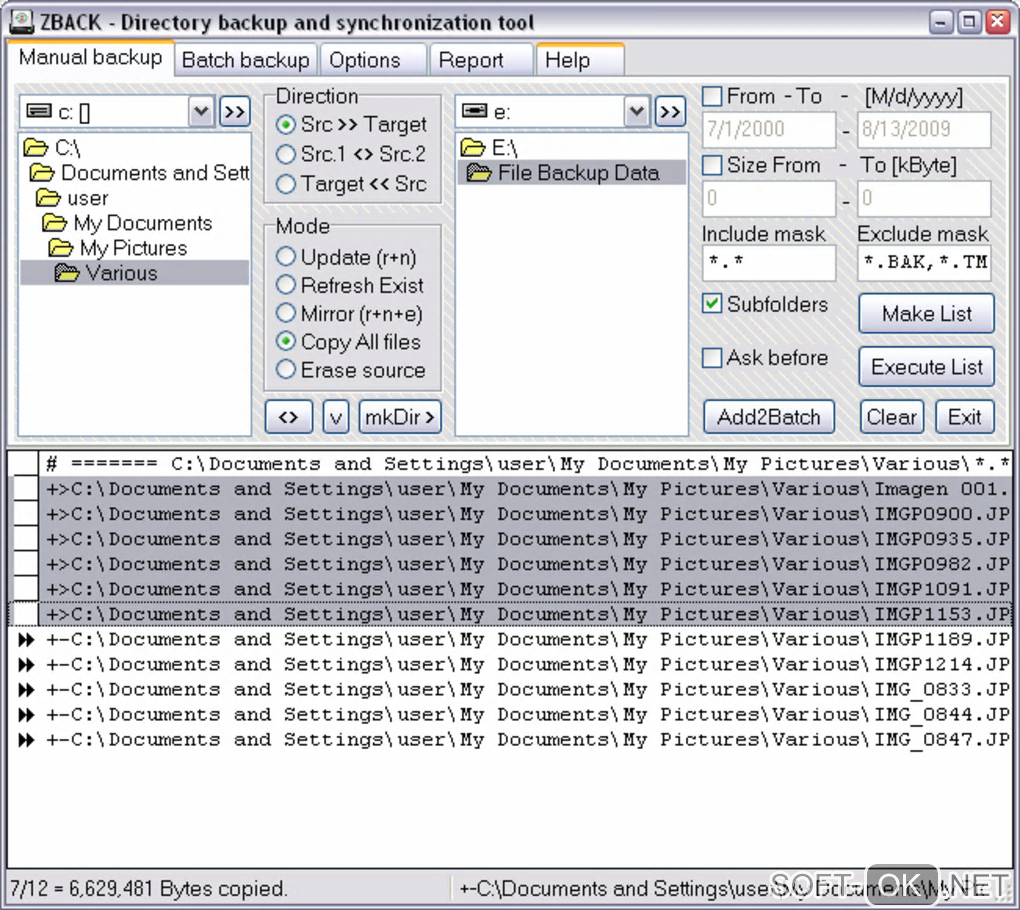Click the From date field 7/1/2000
This screenshot has height=910, width=1020.
(768, 129)
